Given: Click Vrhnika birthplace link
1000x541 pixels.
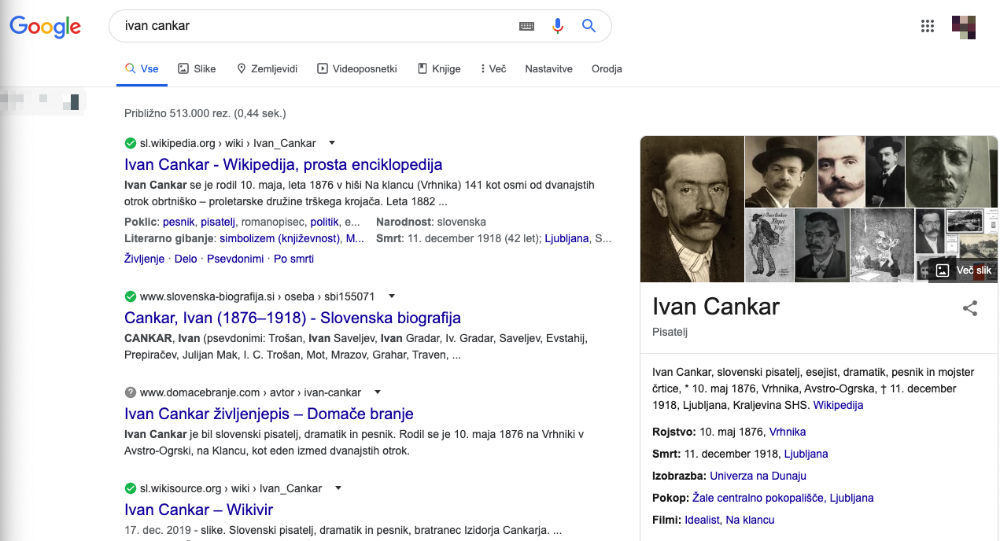Looking at the screenshot, I should 787,432.
